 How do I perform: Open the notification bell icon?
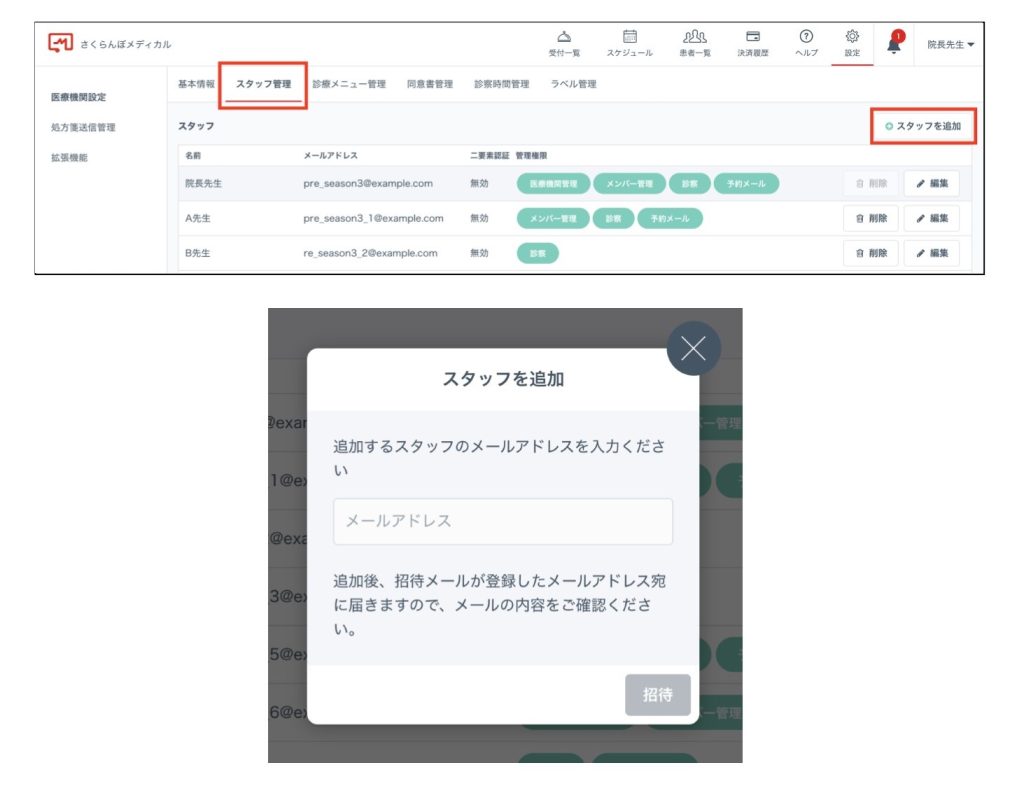pyautogui.click(x=894, y=42)
